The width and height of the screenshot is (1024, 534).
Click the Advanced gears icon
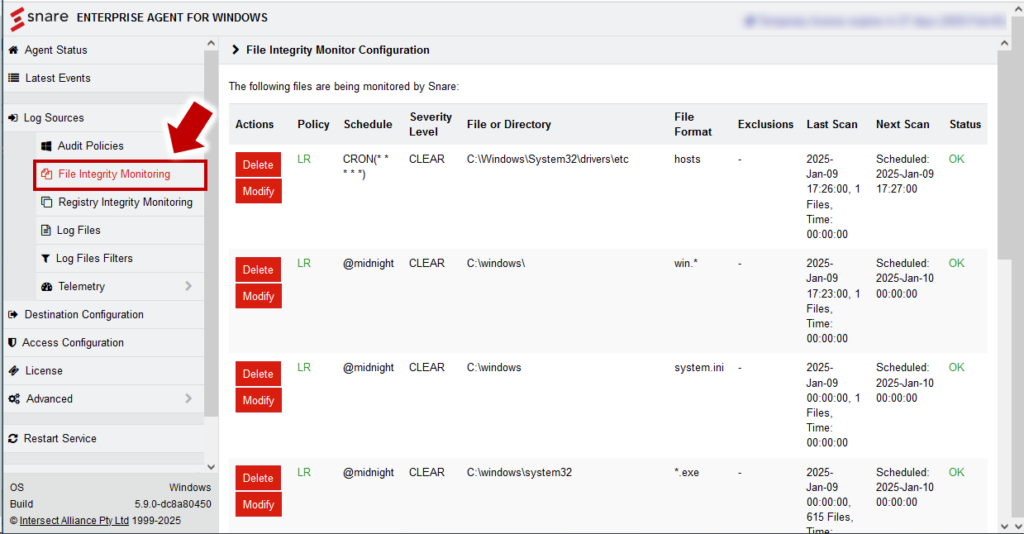pos(14,399)
